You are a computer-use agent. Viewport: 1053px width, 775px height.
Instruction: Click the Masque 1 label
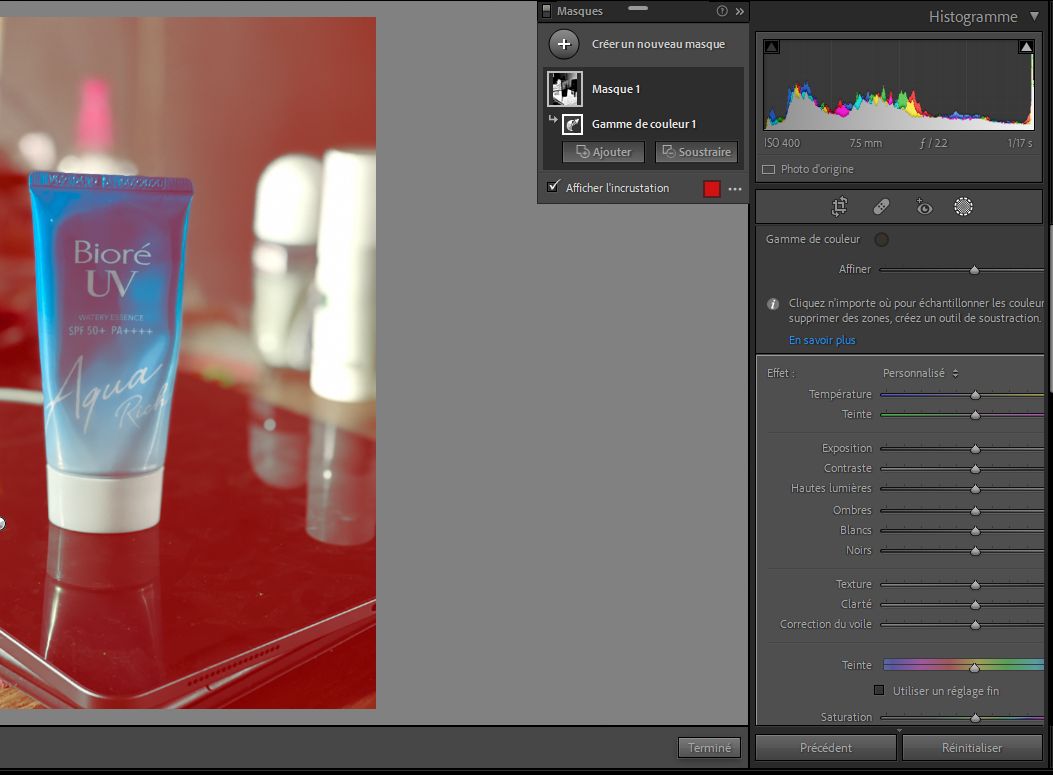[x=616, y=89]
